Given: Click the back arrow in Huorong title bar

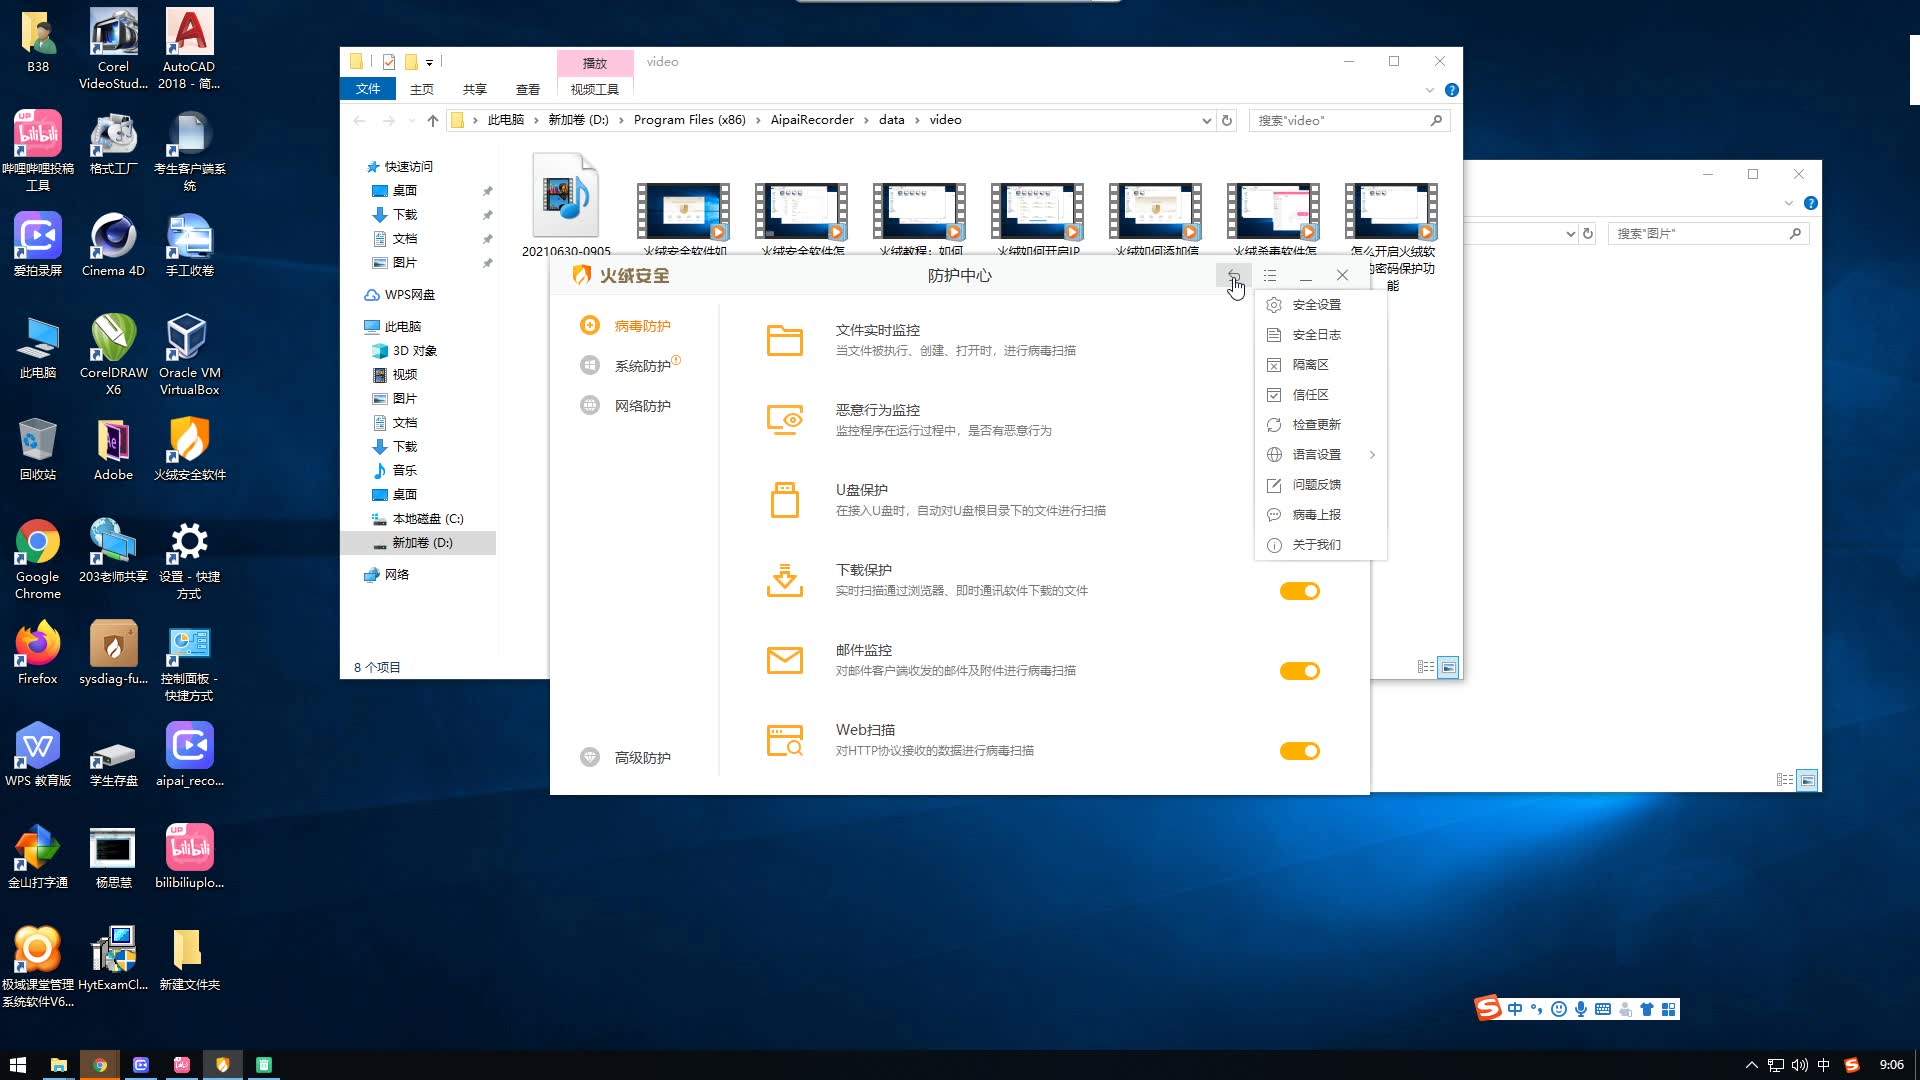Looking at the screenshot, I should pyautogui.click(x=1233, y=276).
